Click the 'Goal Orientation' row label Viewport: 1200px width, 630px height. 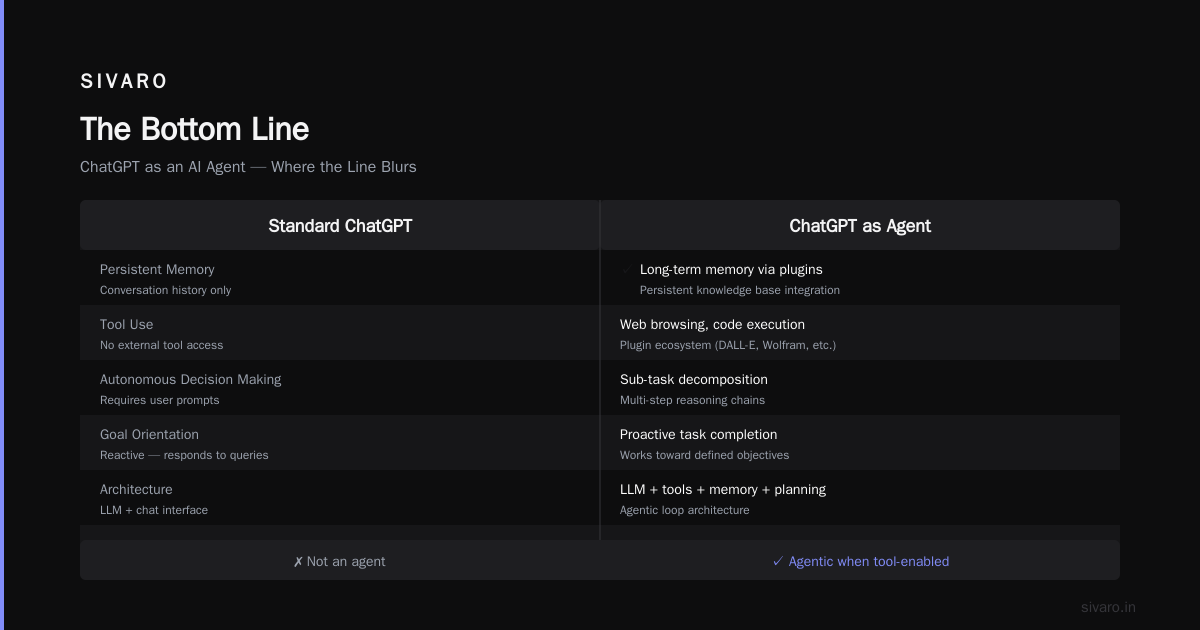pyautogui.click(x=150, y=435)
